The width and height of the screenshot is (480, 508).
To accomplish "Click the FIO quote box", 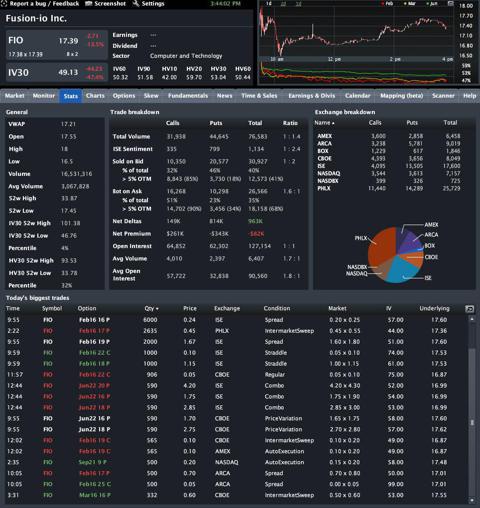I will (x=57, y=45).
